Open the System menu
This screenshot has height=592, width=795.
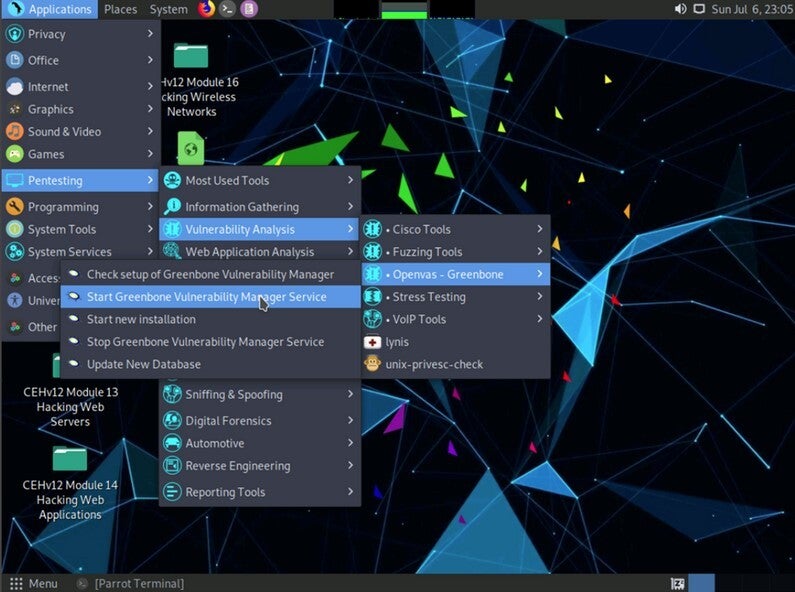(x=168, y=9)
